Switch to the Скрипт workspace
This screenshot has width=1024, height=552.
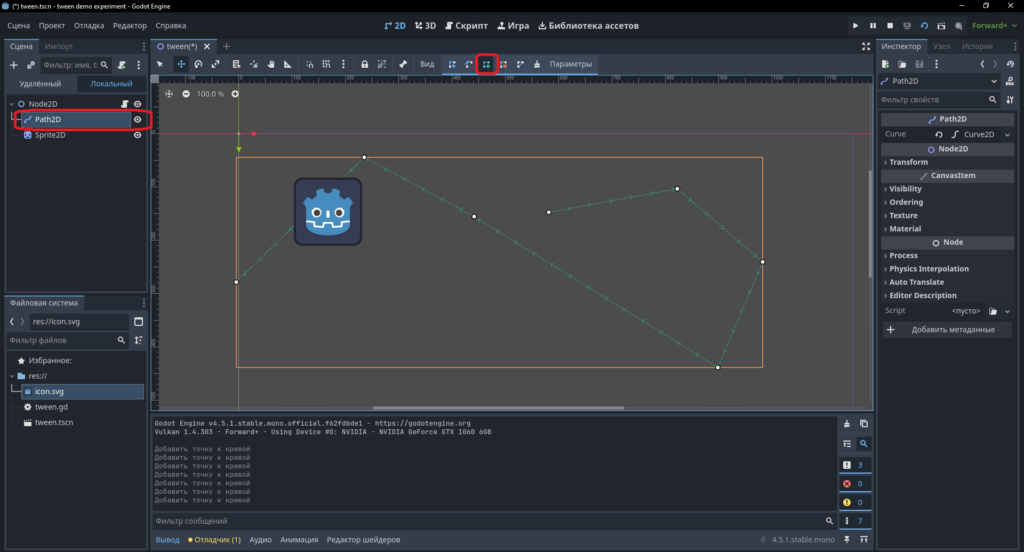pos(466,25)
